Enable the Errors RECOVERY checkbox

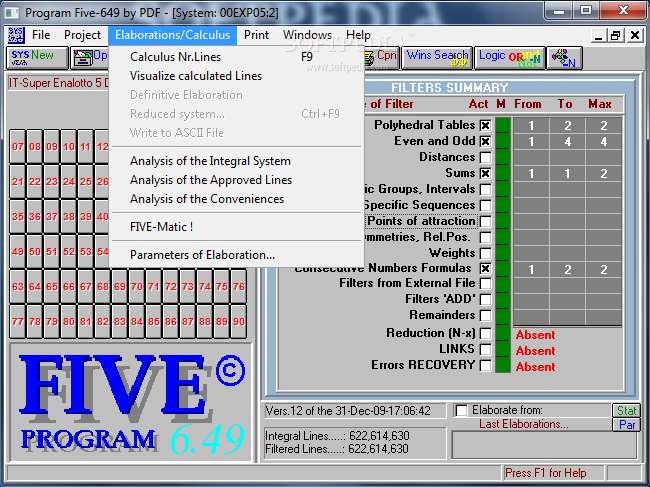click(x=485, y=366)
